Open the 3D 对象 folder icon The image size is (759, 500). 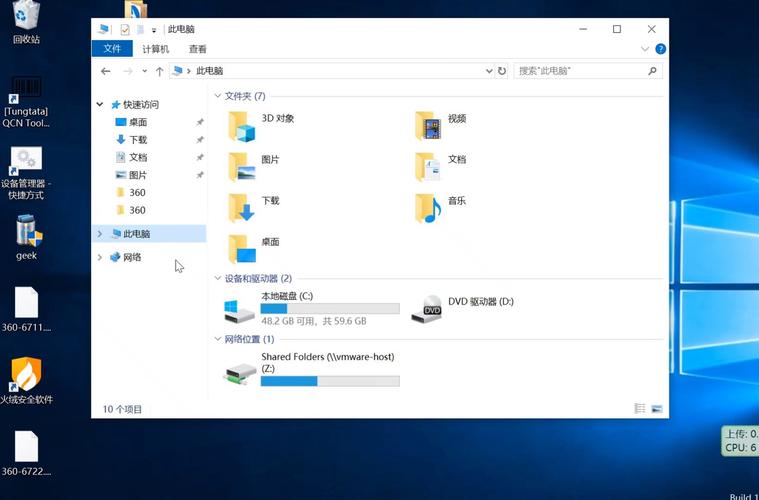pos(241,125)
